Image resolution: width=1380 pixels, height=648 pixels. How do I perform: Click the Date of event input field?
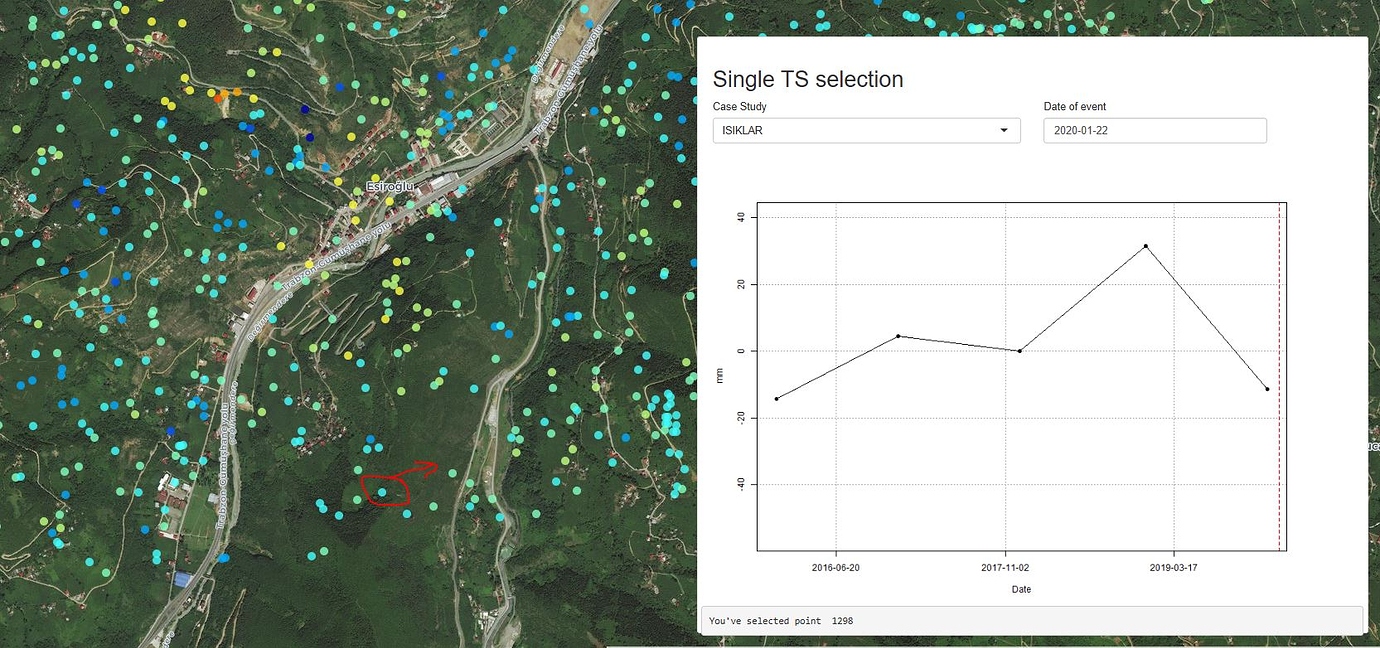click(1154, 131)
